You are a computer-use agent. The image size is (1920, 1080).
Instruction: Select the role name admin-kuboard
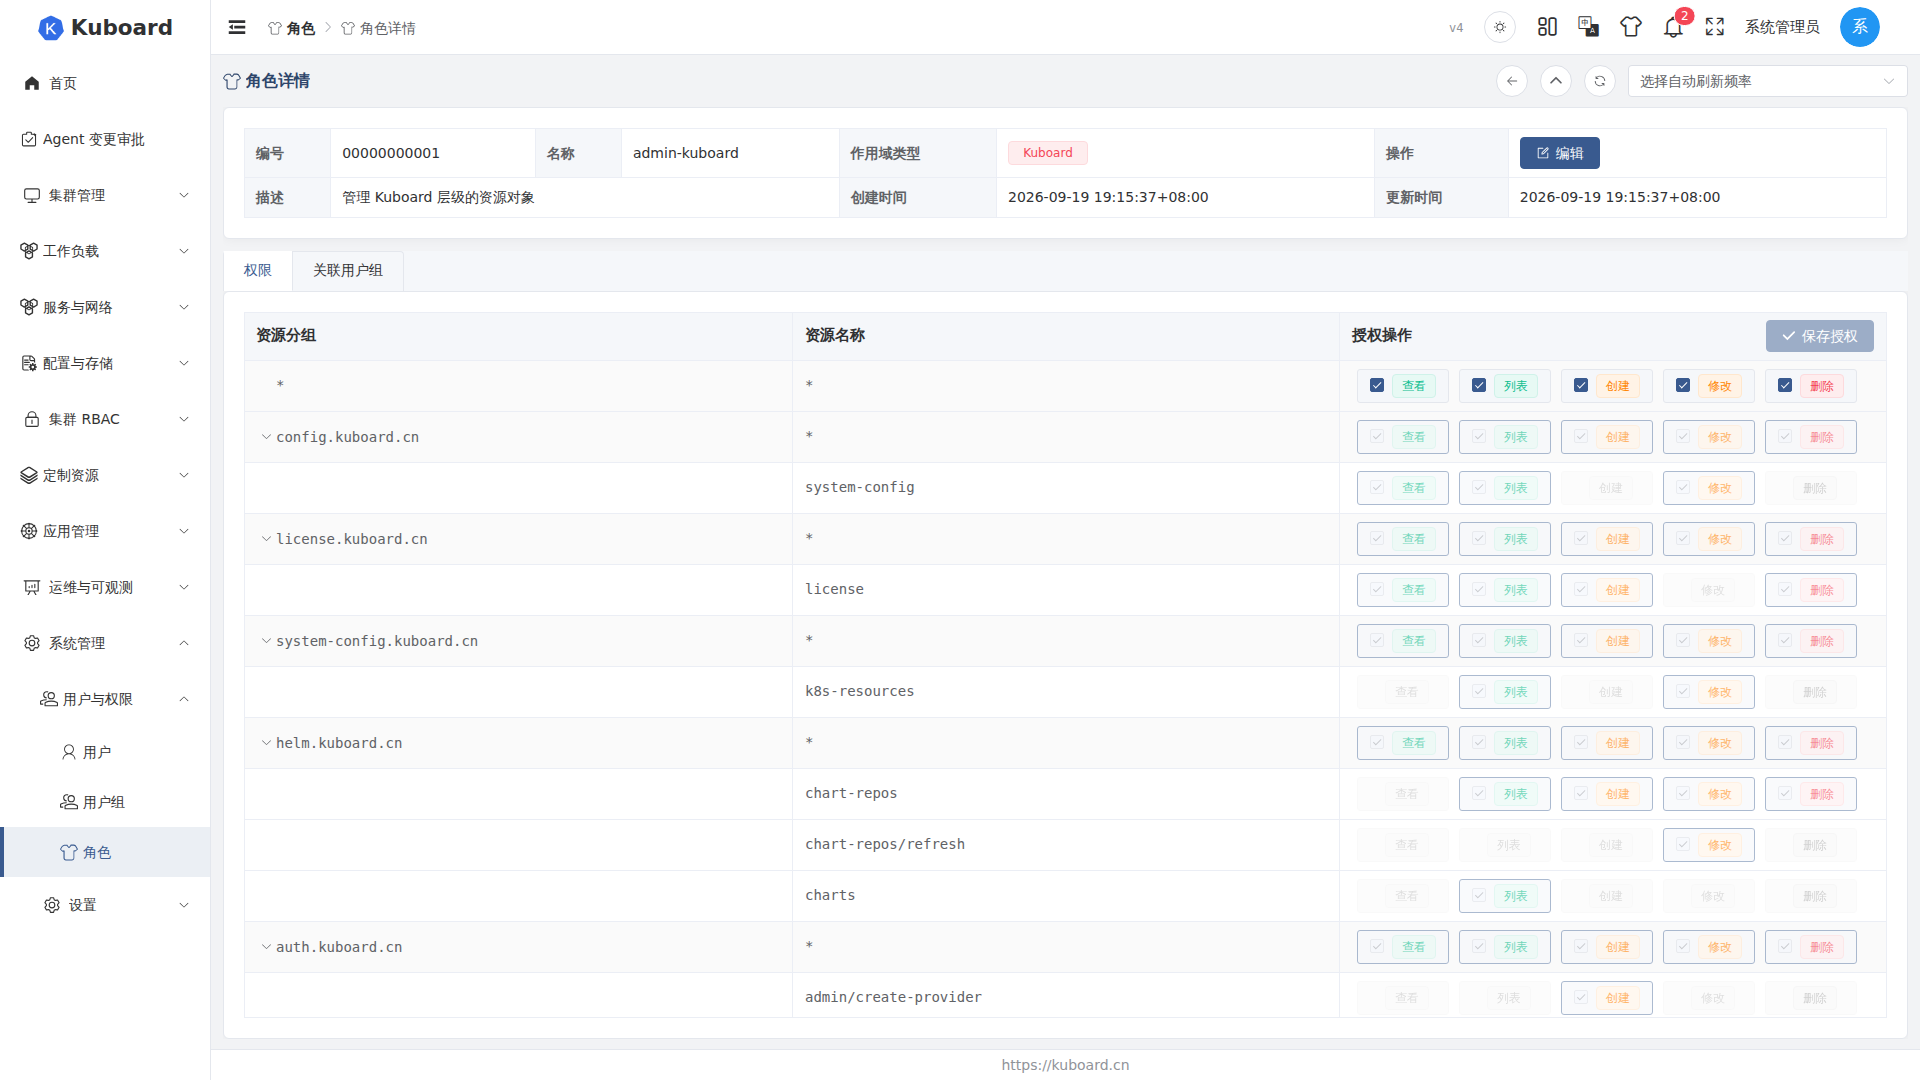(686, 153)
